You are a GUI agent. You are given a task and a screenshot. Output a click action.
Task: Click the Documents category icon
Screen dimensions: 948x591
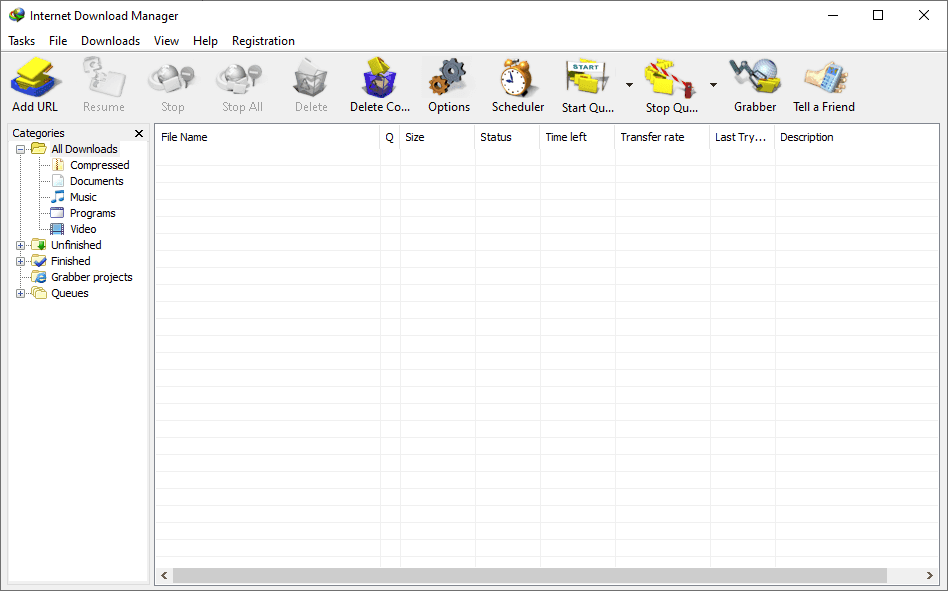tap(58, 181)
